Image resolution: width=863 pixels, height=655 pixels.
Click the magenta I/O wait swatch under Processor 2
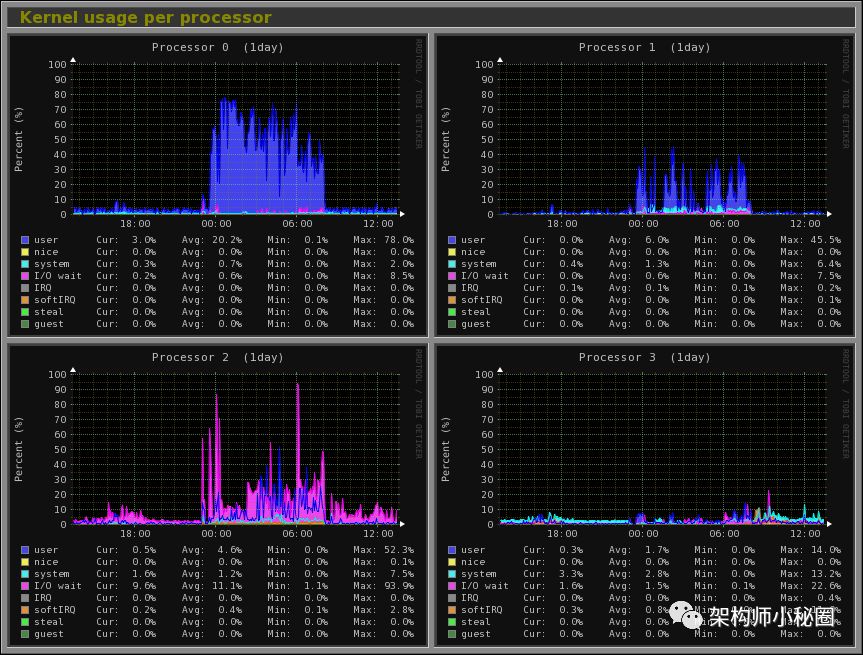pyautogui.click(x=25, y=586)
